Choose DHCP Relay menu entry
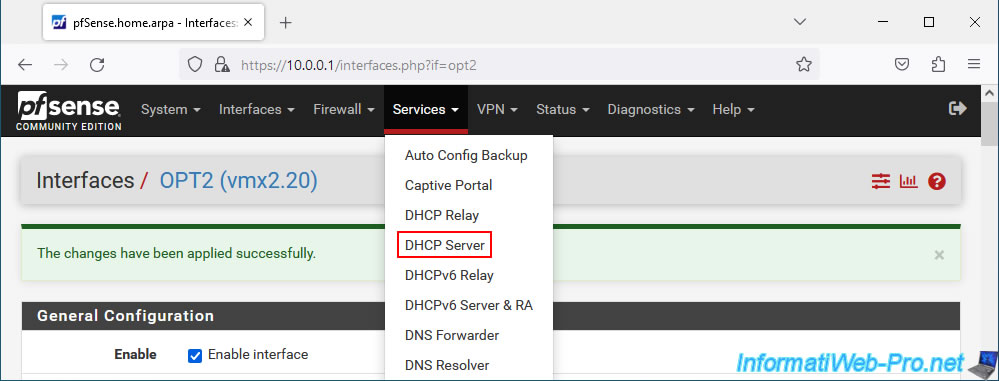The width and height of the screenshot is (999, 381). [x=442, y=215]
